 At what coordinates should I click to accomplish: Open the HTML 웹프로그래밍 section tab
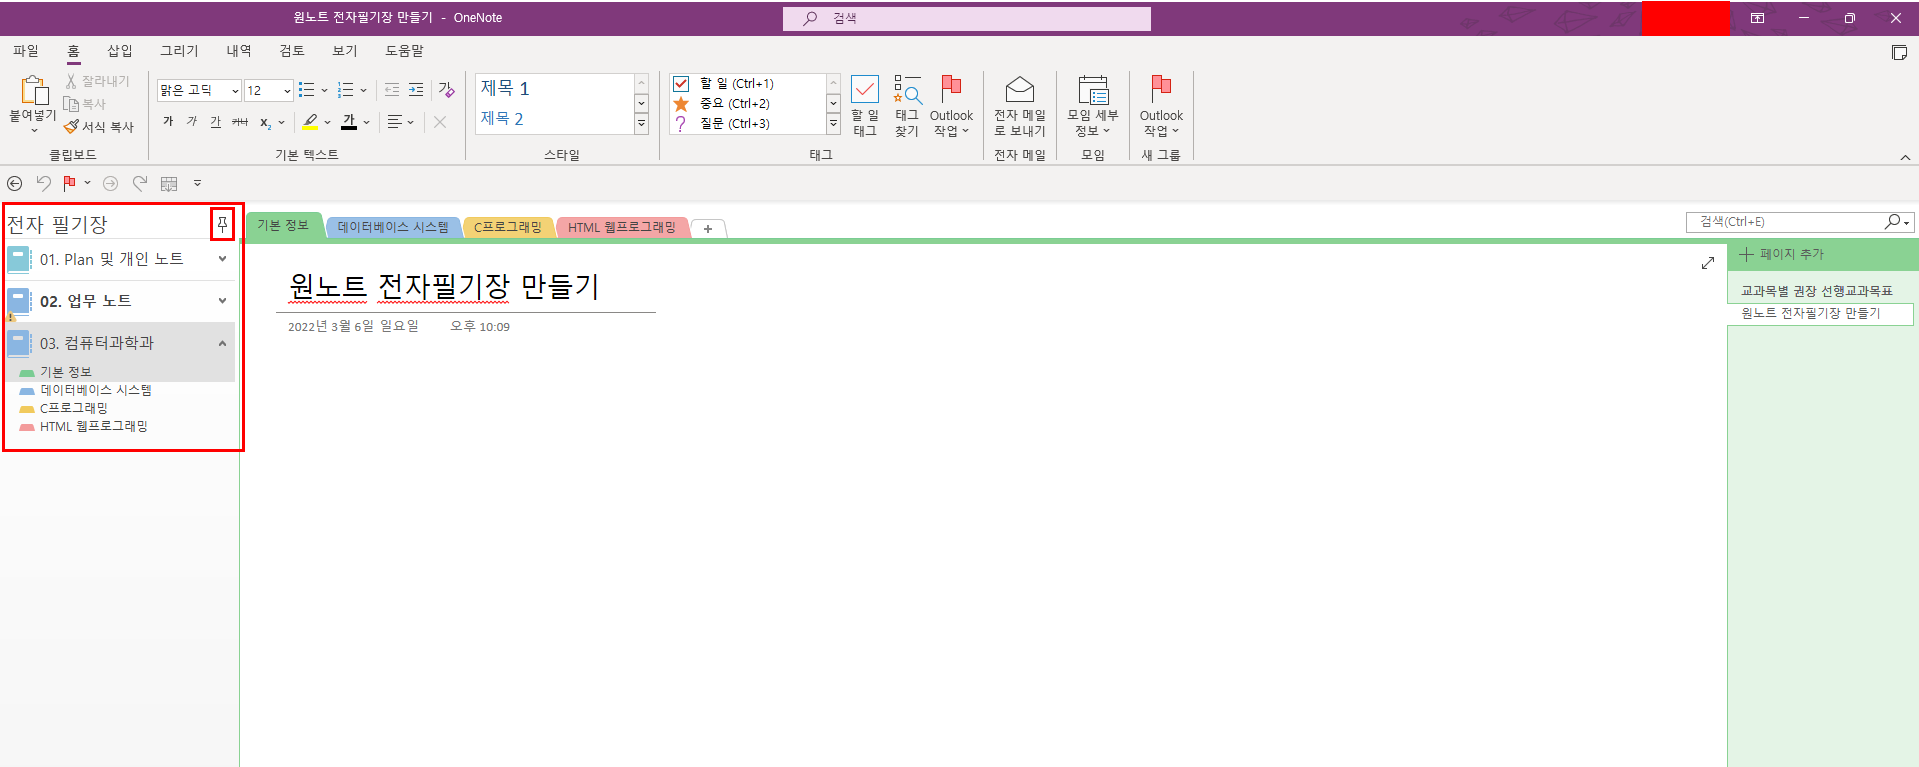coord(622,227)
